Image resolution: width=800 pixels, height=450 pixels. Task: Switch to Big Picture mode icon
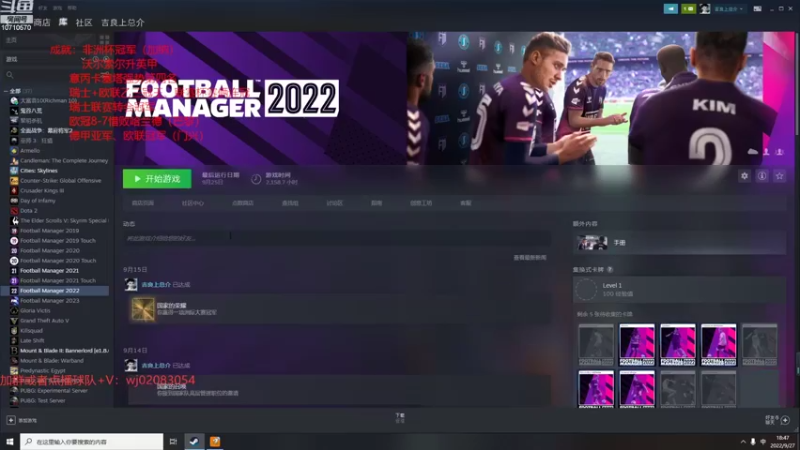pyautogui.click(x=758, y=9)
